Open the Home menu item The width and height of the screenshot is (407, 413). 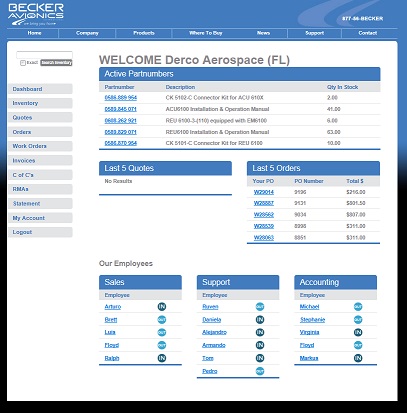34,33
